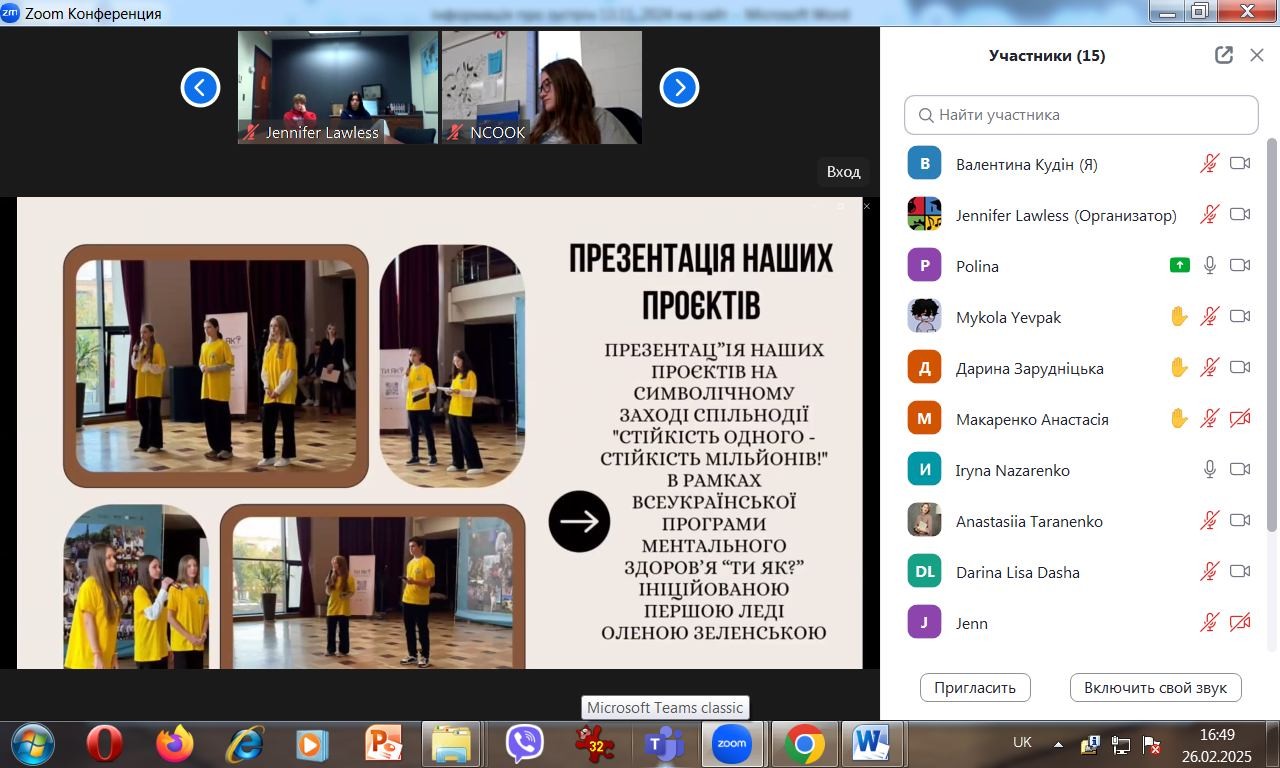Toggle muted microphone for Валентина Кудін
The width and height of the screenshot is (1280, 768).
(x=1210, y=164)
